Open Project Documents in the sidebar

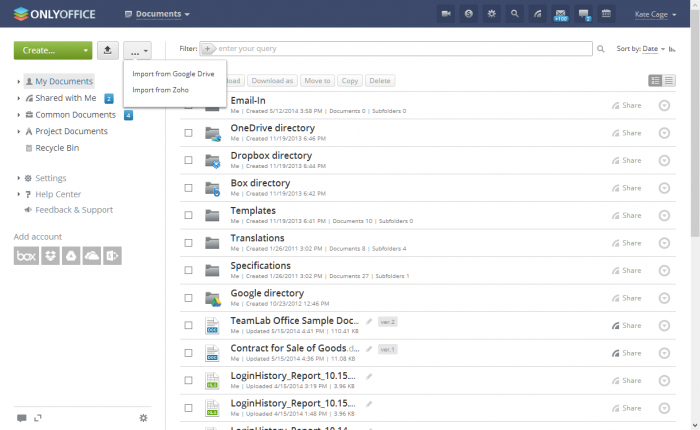point(71,131)
